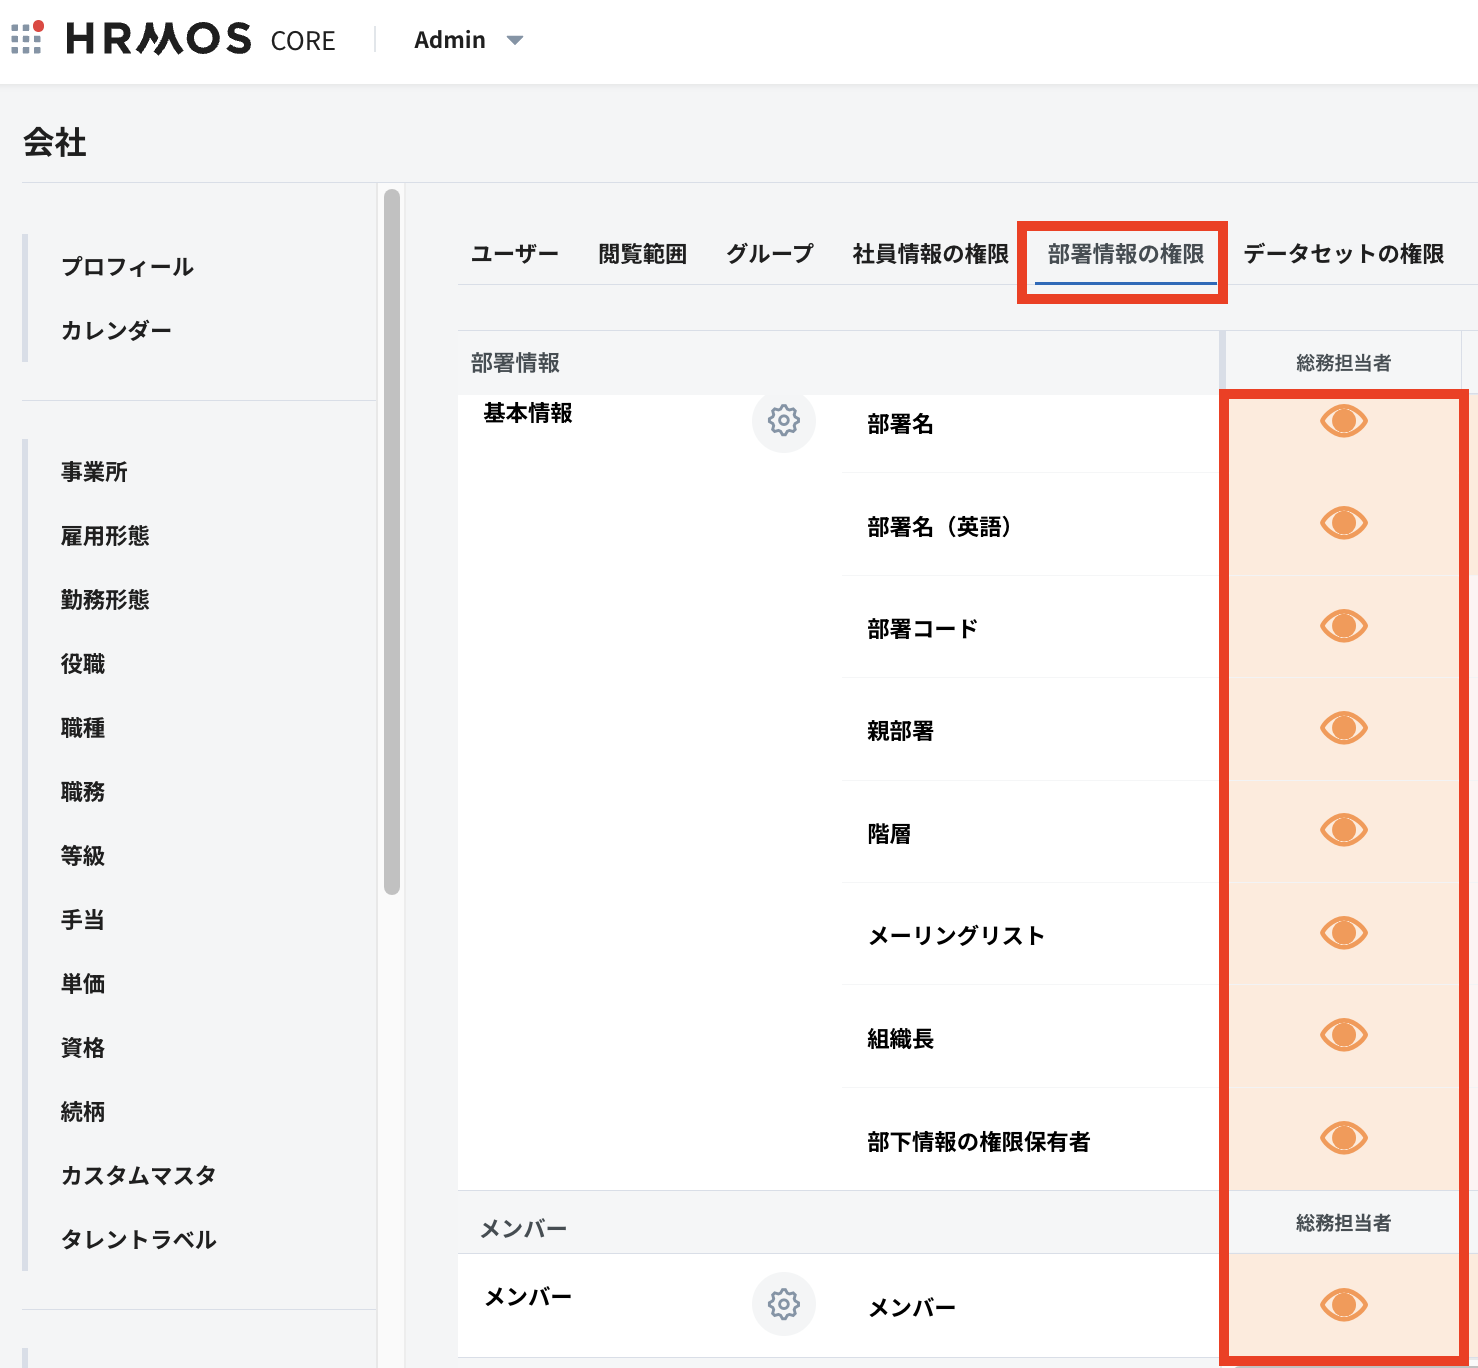Open the 基本情報 gear settings
Image resolution: width=1478 pixels, height=1368 pixels.
[x=783, y=421]
